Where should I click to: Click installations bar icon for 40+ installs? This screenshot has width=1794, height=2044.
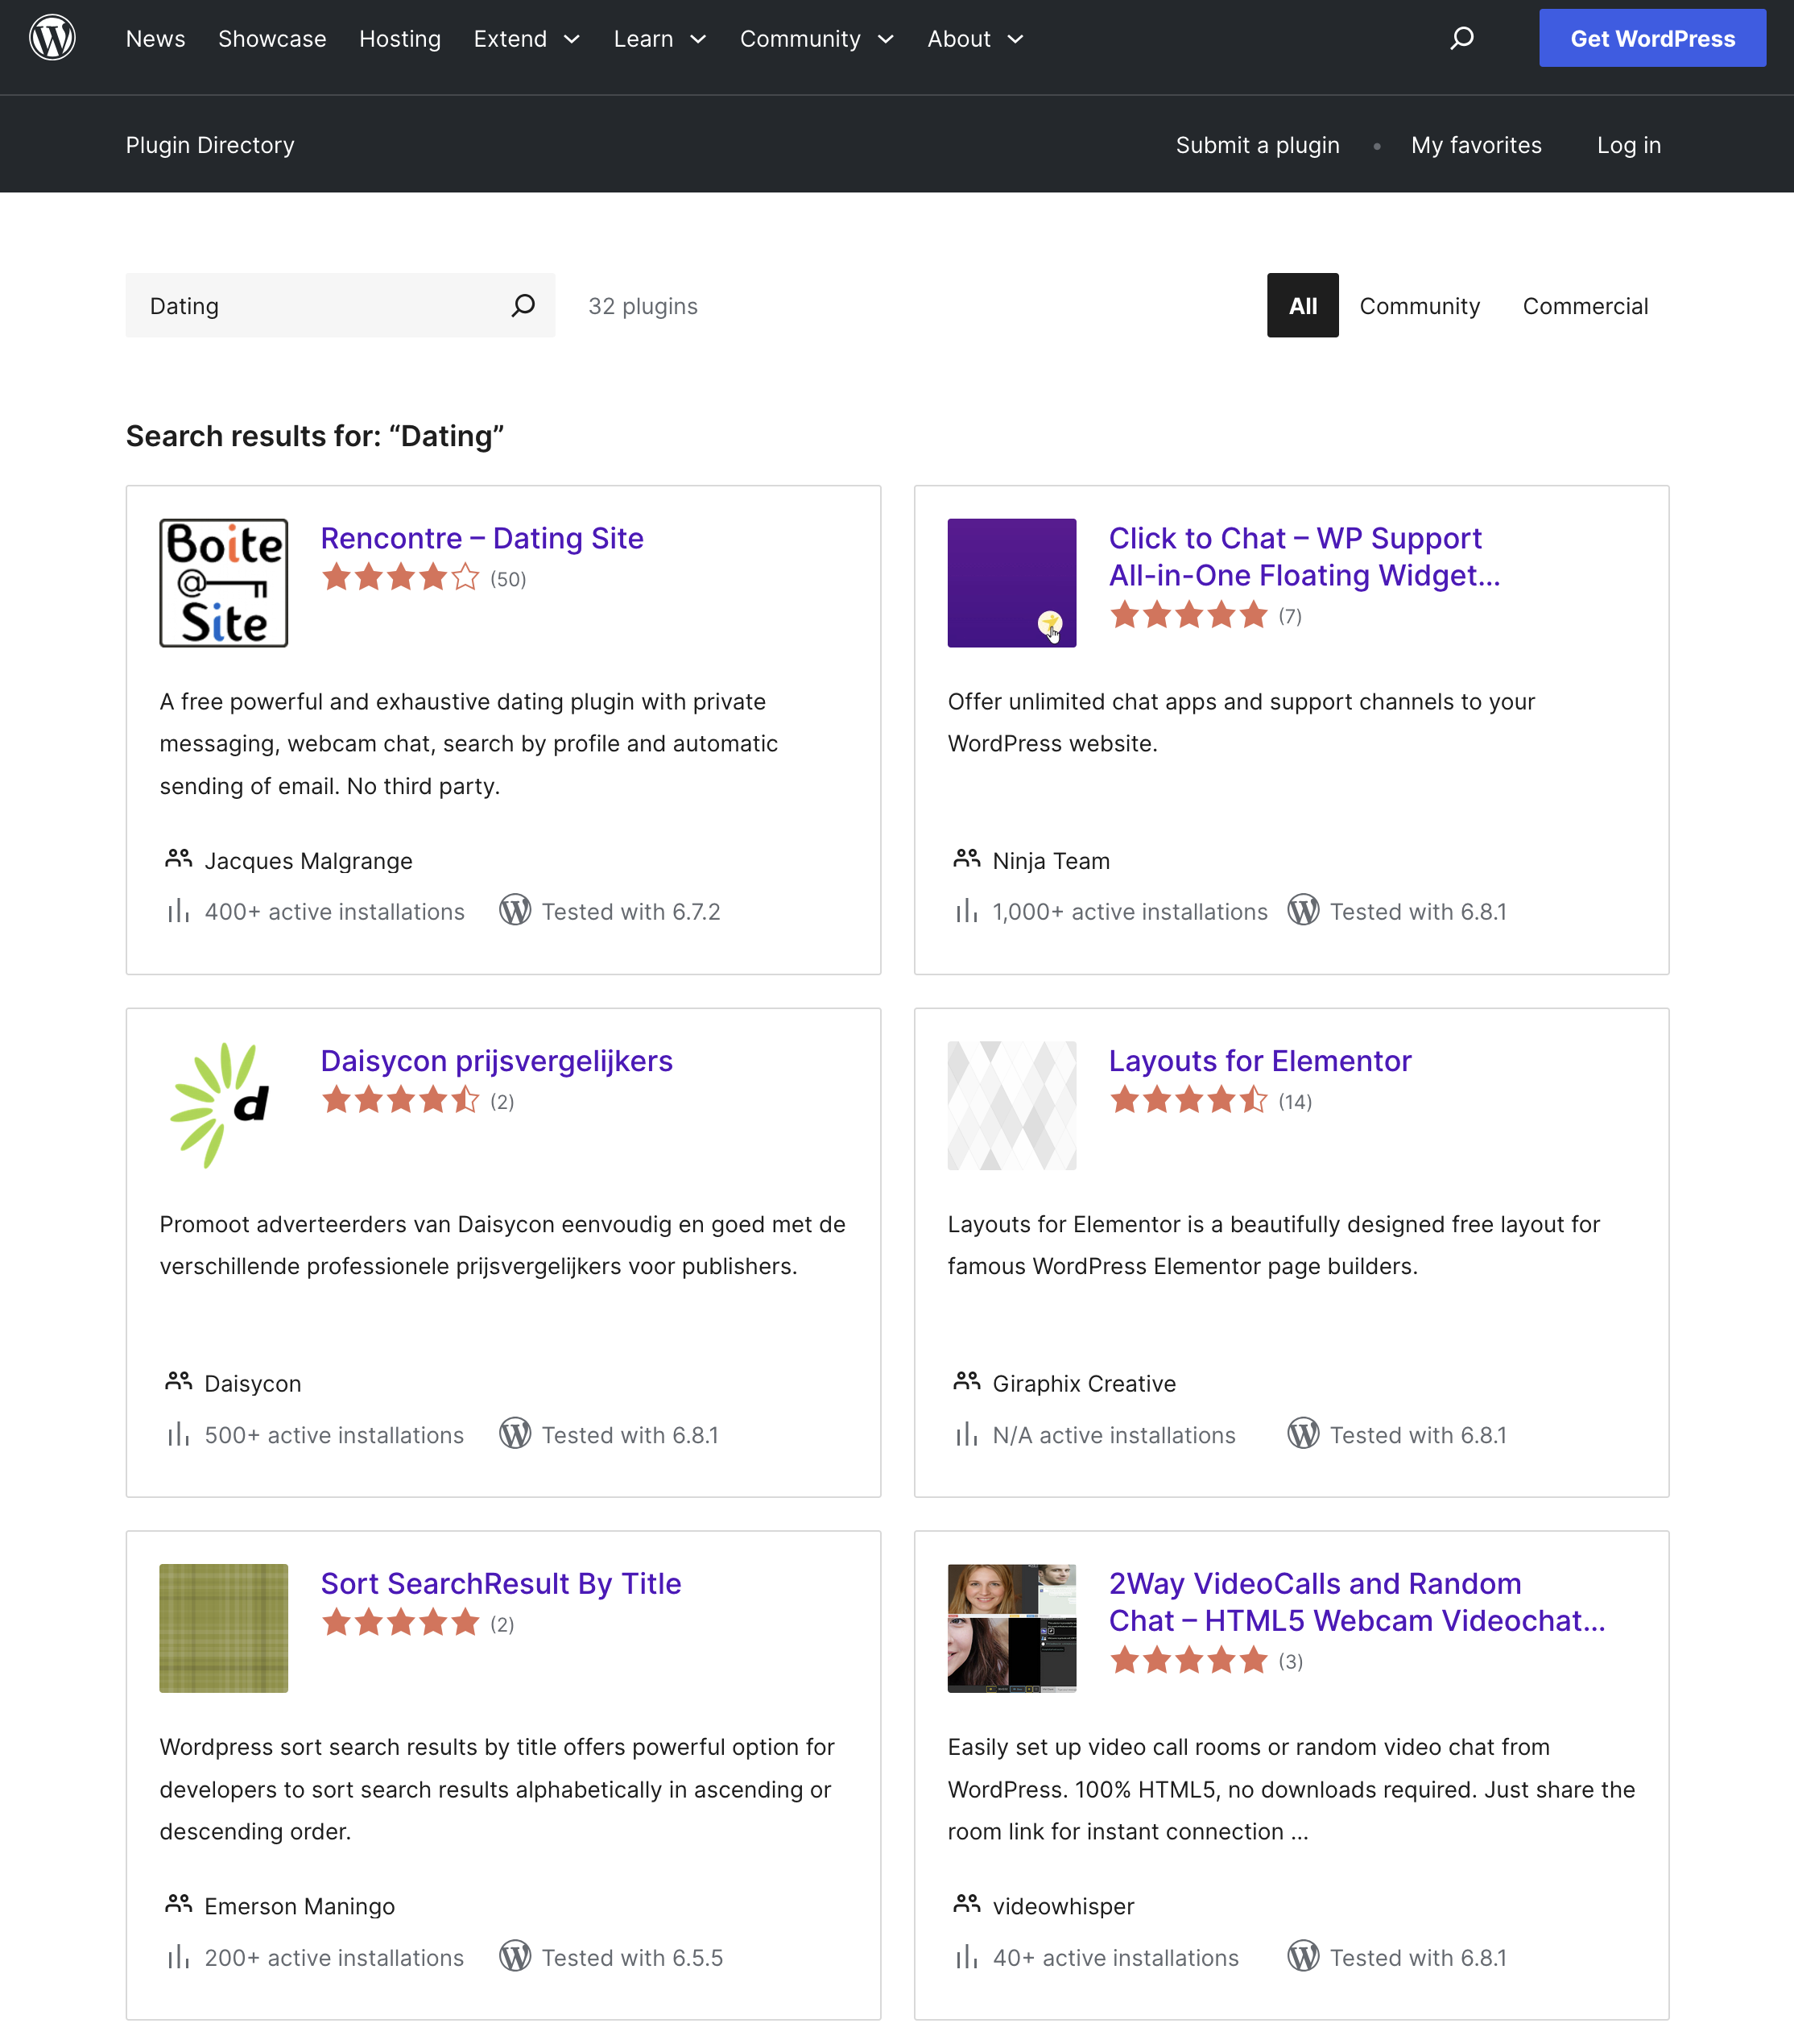click(x=966, y=1957)
